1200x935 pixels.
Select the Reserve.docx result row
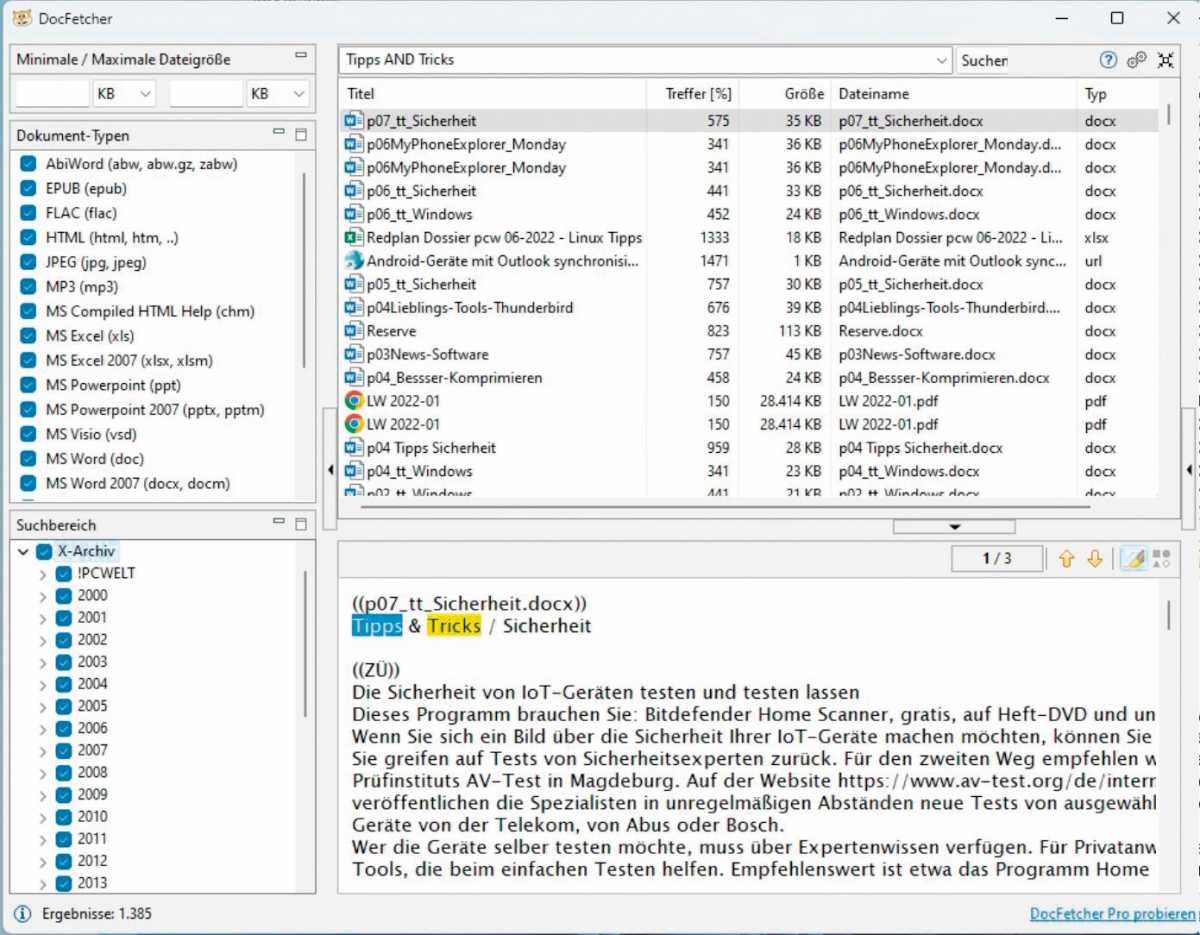[x=391, y=331]
